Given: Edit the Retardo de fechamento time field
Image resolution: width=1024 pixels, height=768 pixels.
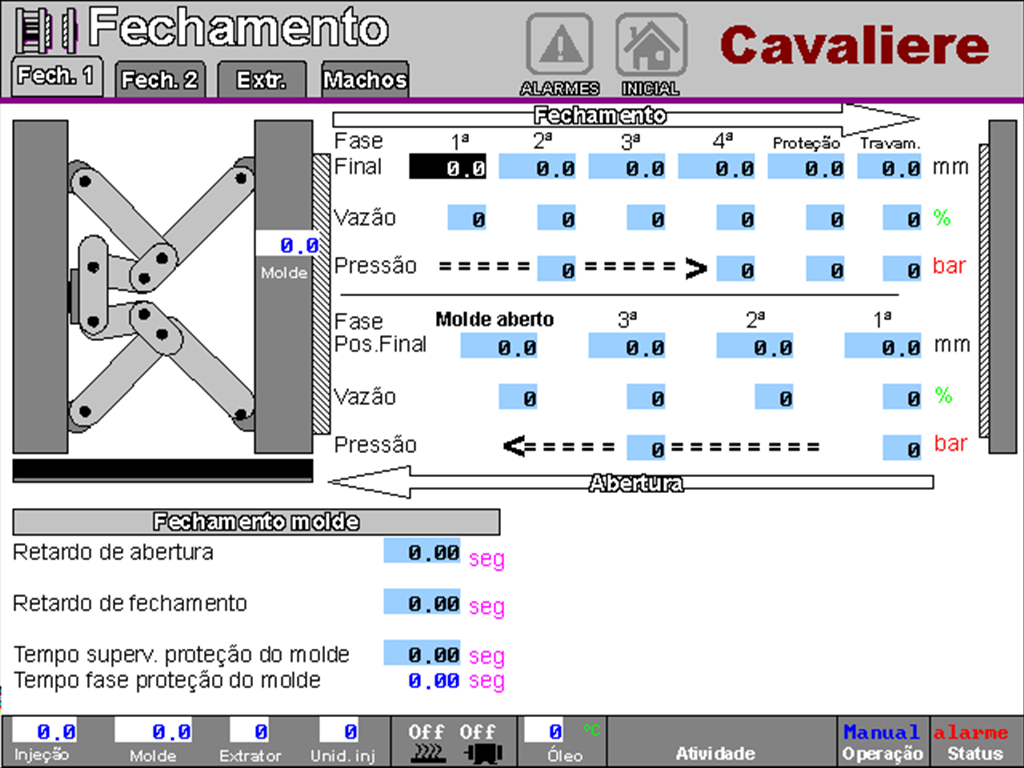Looking at the screenshot, I should click(x=422, y=603).
